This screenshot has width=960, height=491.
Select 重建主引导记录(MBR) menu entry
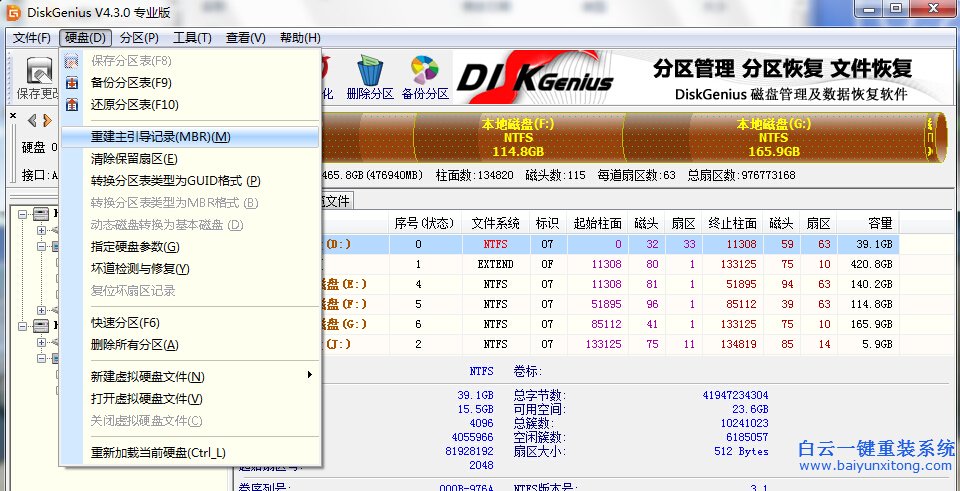point(160,137)
